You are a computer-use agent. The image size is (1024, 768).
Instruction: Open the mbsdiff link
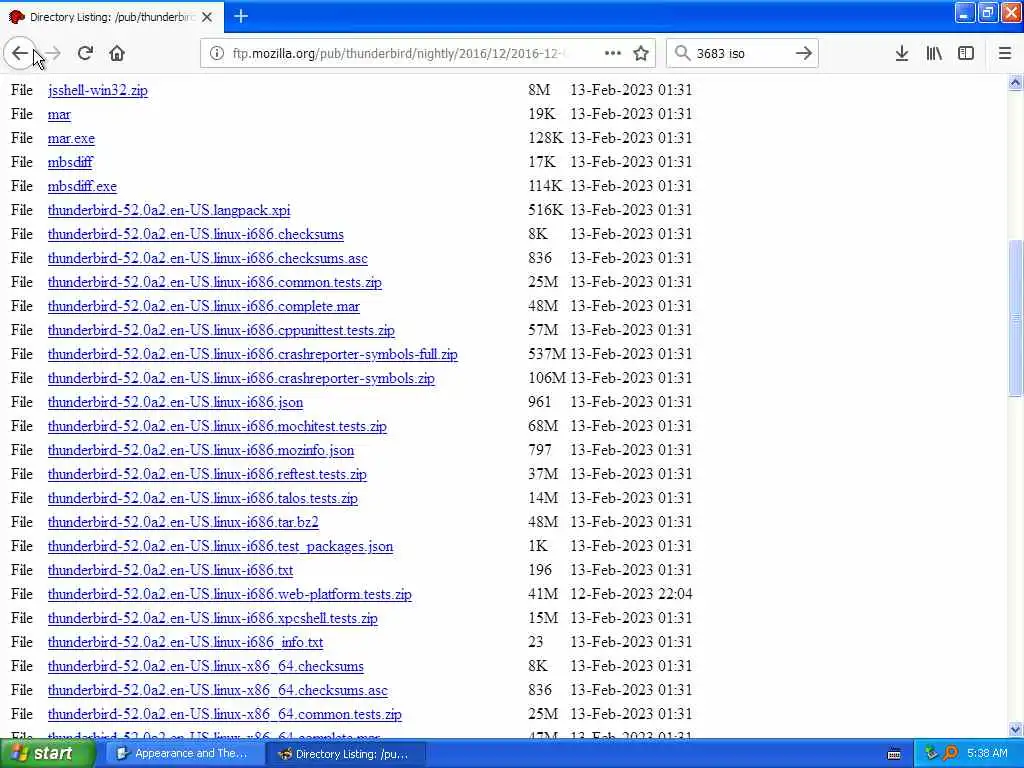pyautogui.click(x=70, y=162)
